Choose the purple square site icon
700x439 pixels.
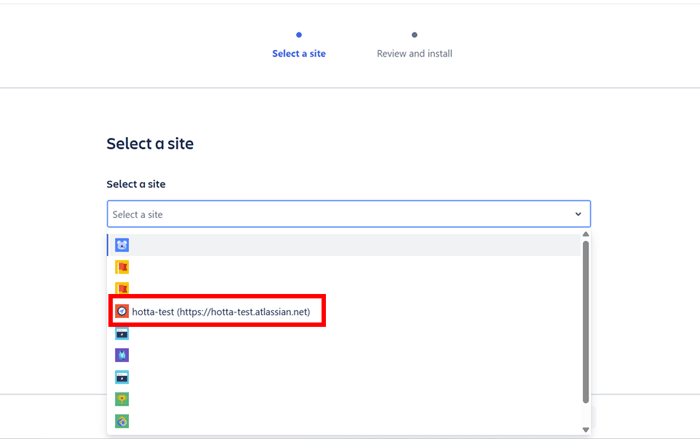coord(122,355)
